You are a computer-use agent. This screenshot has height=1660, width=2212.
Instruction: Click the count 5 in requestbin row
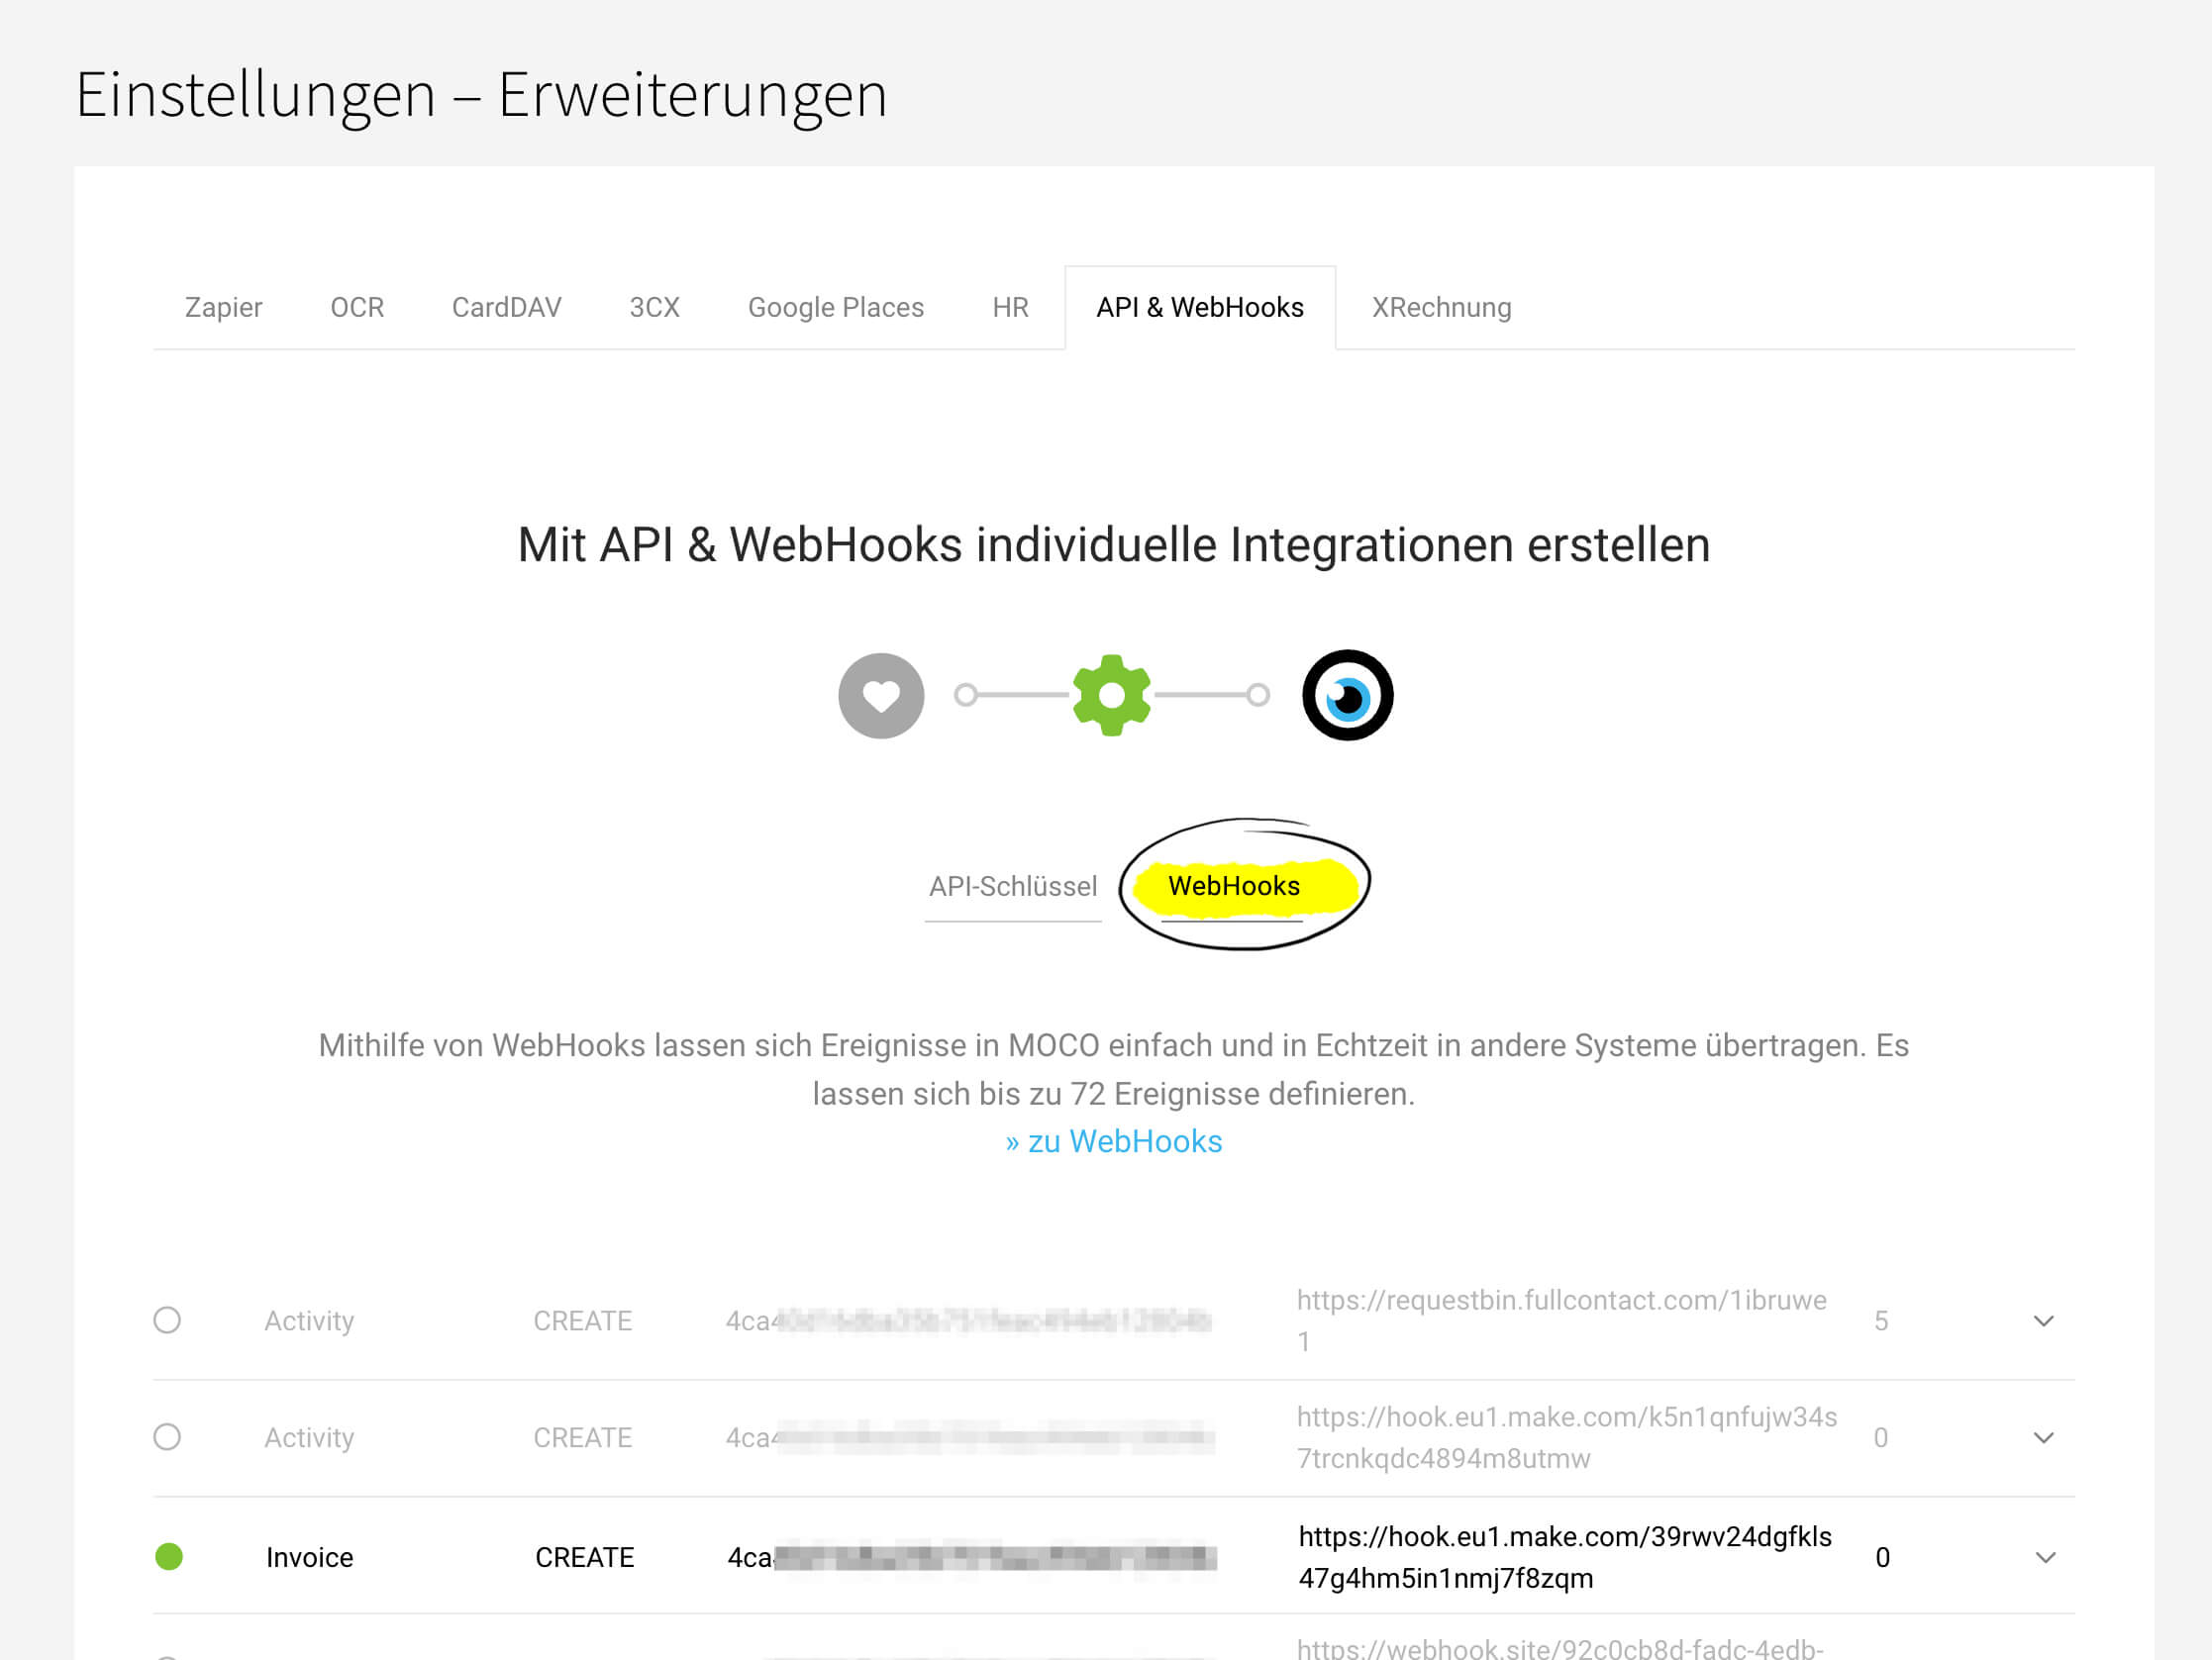pyautogui.click(x=1880, y=1321)
